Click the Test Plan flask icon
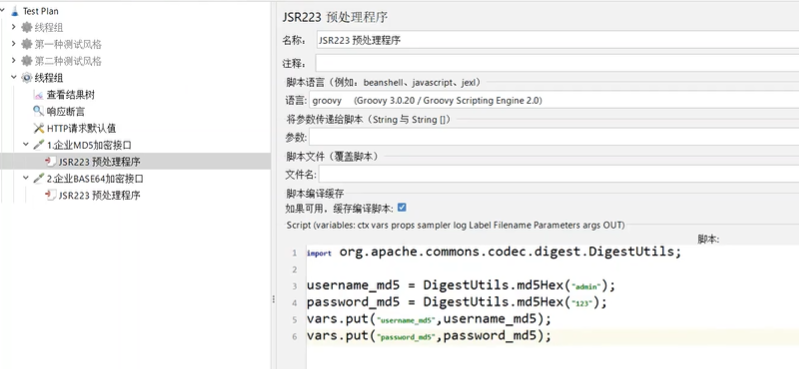The width and height of the screenshot is (799, 369). (15, 11)
